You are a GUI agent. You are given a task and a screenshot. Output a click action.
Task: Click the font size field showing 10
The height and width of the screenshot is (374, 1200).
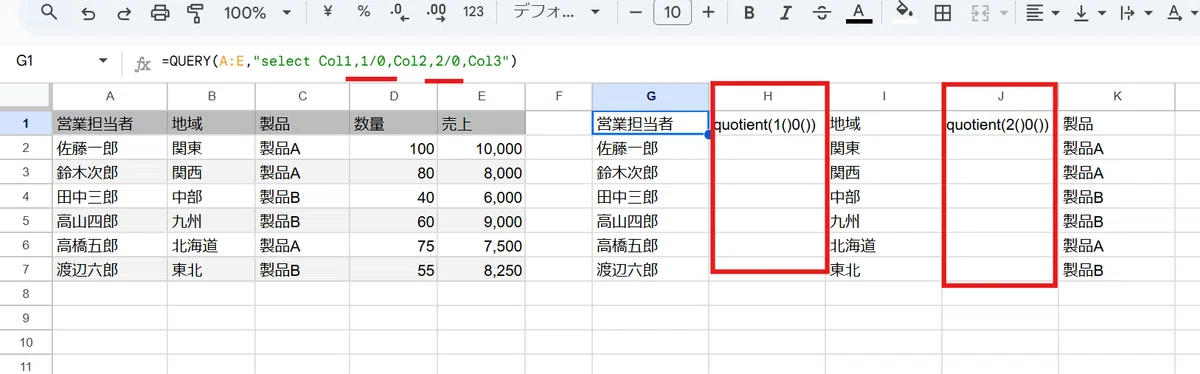[672, 13]
